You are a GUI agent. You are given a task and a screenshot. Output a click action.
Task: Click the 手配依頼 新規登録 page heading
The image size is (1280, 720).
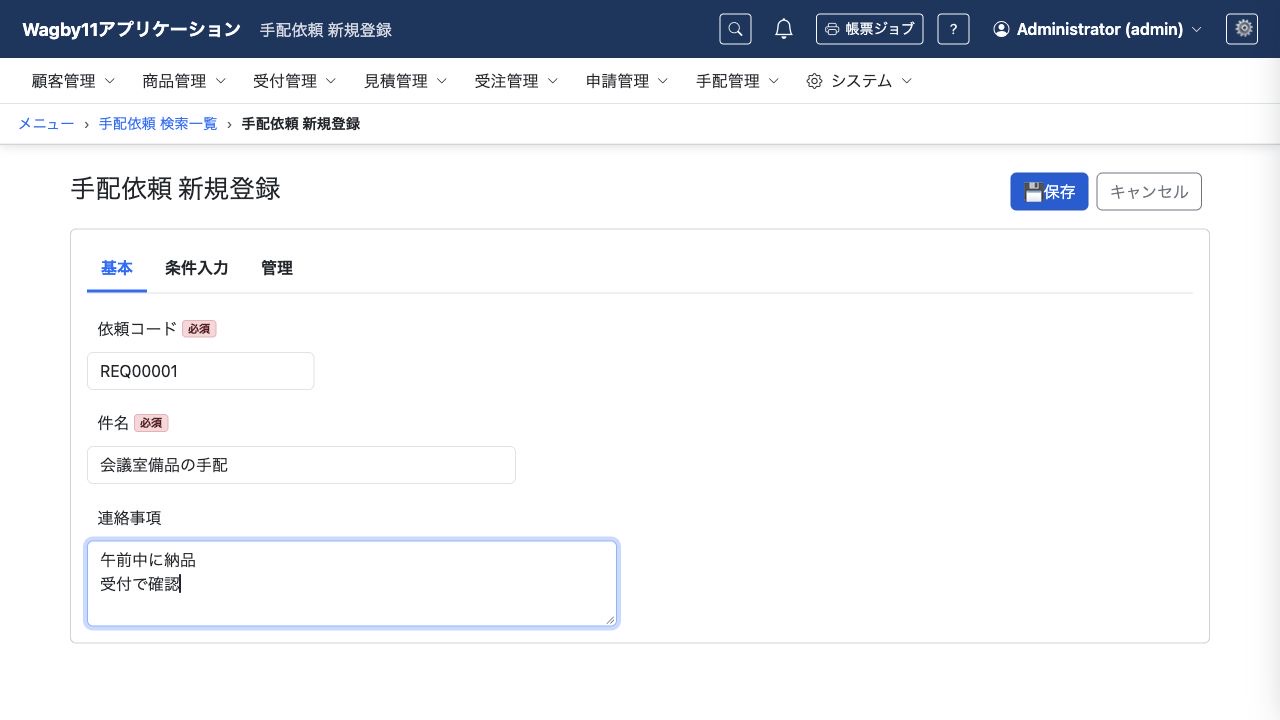175,189
